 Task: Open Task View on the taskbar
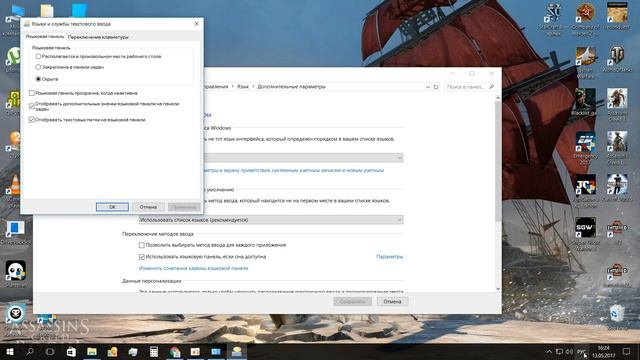pyautogui.click(x=50, y=351)
